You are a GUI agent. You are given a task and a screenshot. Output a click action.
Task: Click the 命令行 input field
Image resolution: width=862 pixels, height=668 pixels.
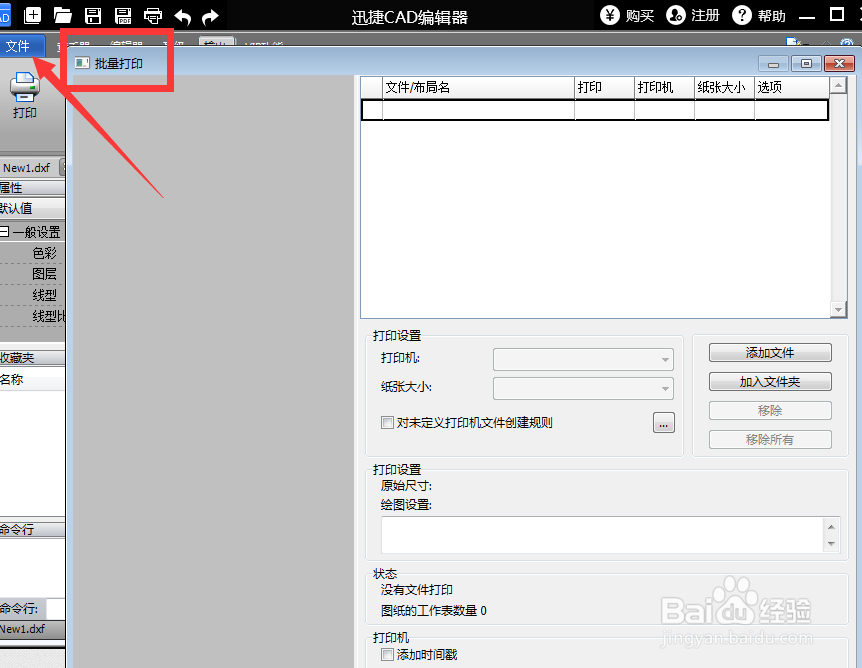(x=56, y=609)
